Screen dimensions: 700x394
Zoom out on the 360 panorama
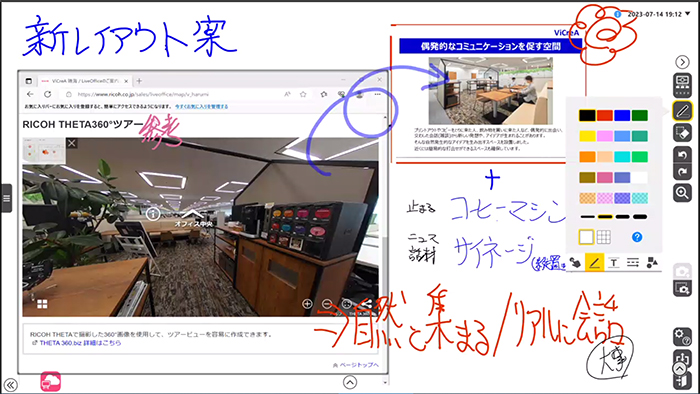coord(327,304)
